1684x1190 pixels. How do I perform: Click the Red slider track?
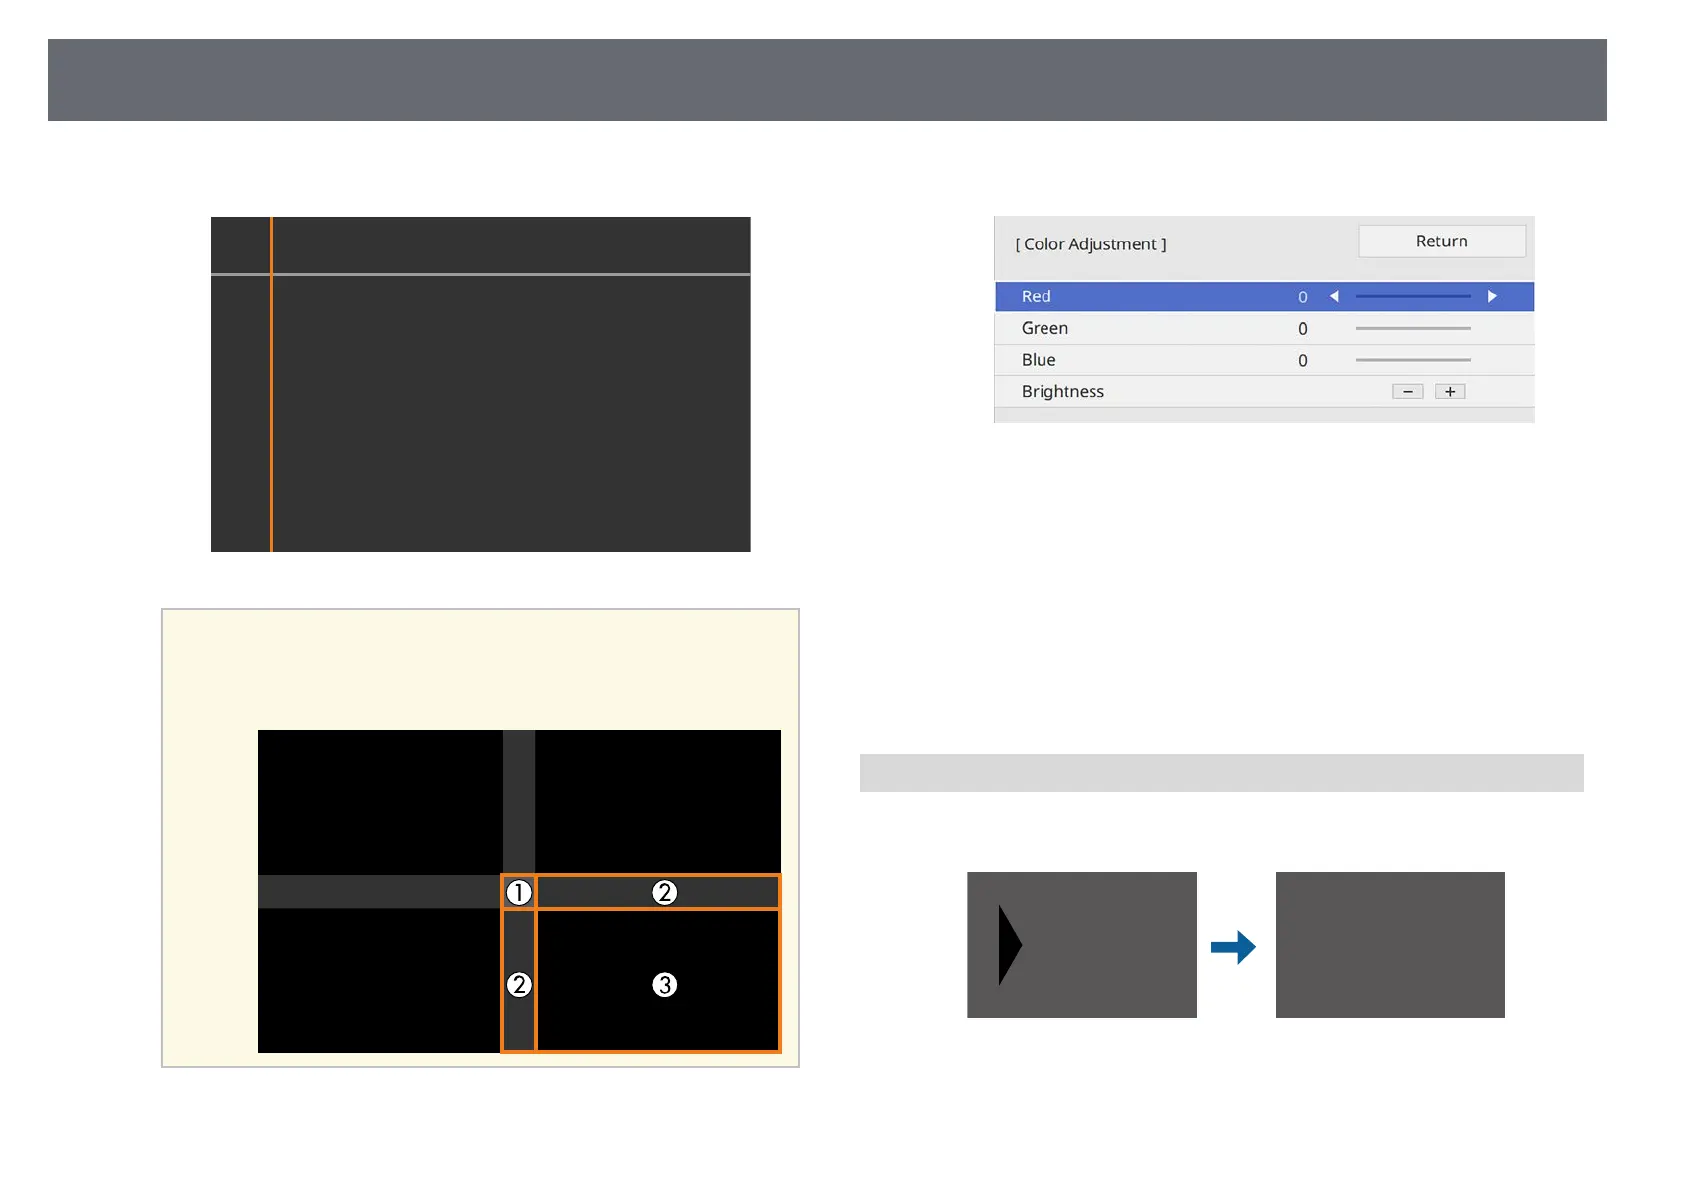(1412, 297)
